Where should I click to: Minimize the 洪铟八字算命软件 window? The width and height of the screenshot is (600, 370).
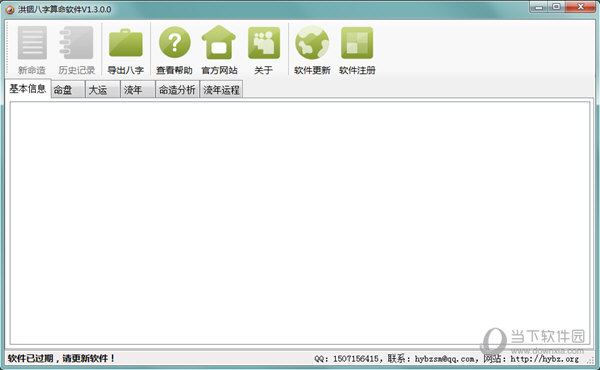[539, 7]
